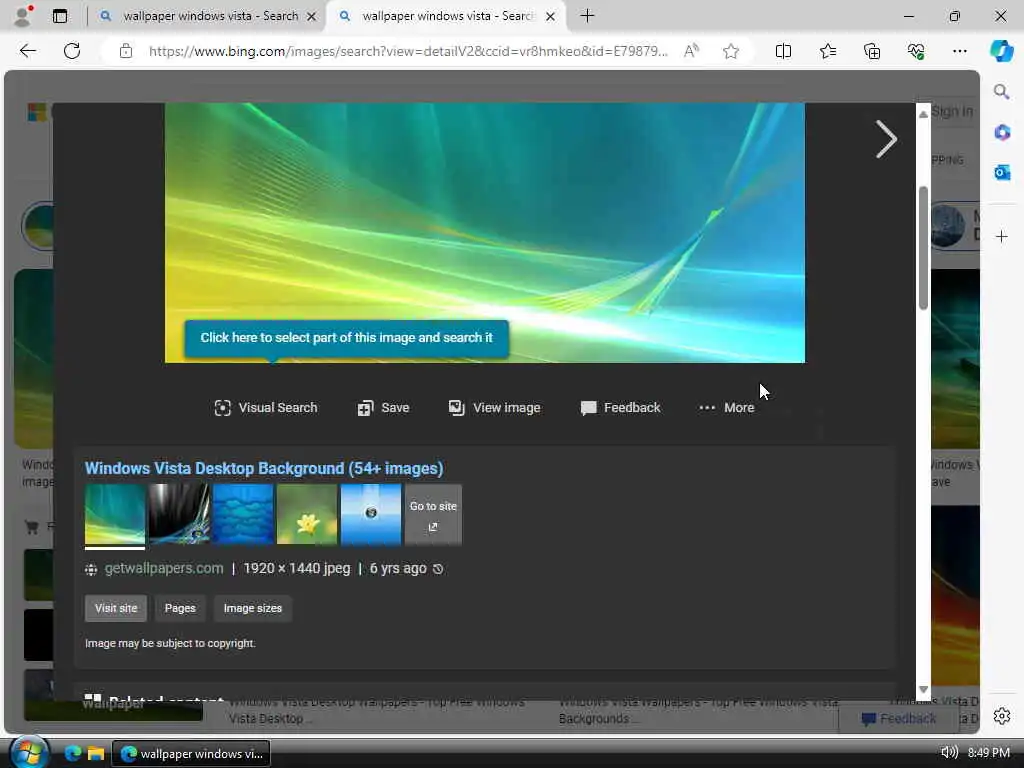Open Windows Vista Desktop Background title link
Viewport: 1024px width, 768px height.
pyautogui.click(x=264, y=468)
